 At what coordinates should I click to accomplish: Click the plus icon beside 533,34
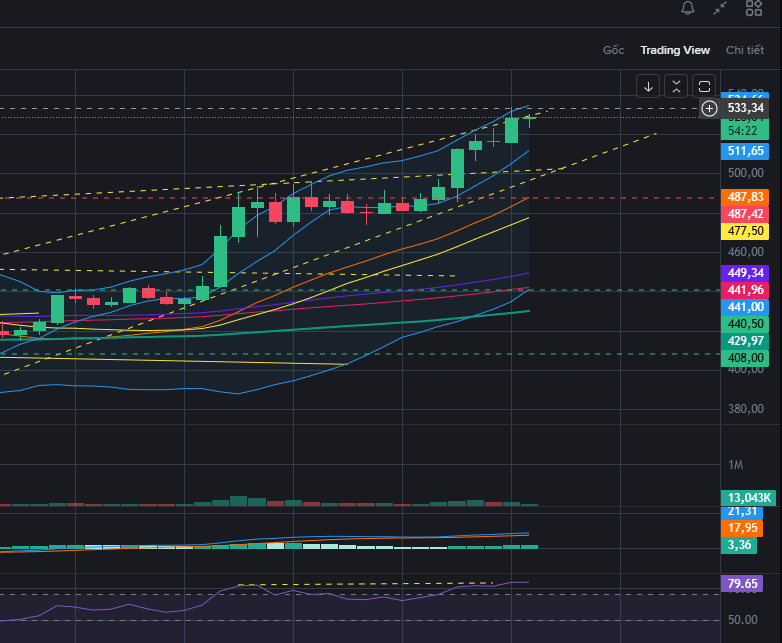[x=709, y=108]
